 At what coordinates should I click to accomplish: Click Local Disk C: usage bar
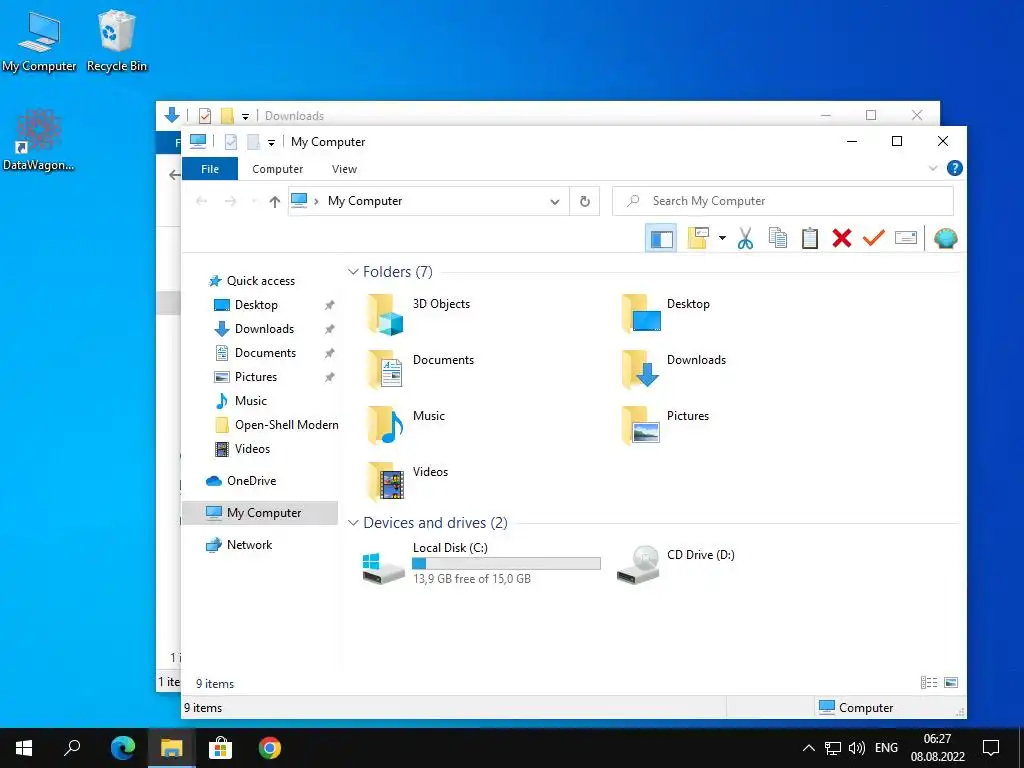pyautogui.click(x=506, y=564)
